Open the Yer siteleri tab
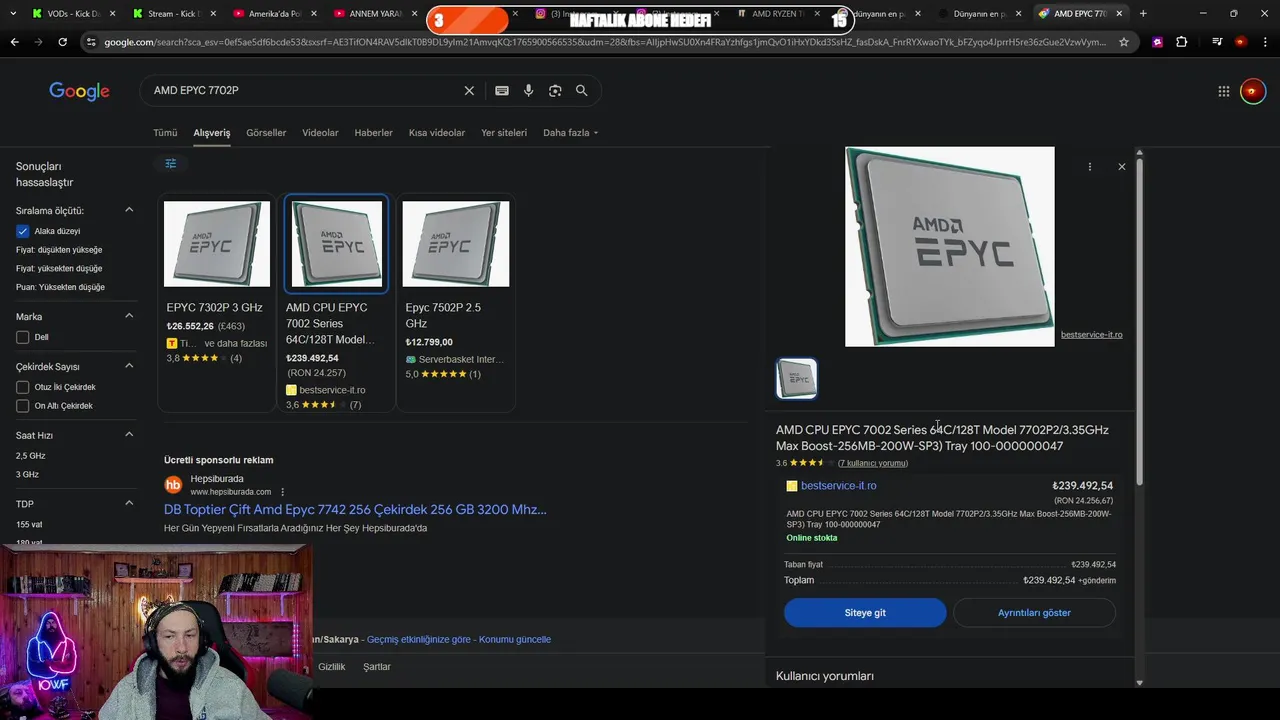1280x720 pixels. (504, 133)
